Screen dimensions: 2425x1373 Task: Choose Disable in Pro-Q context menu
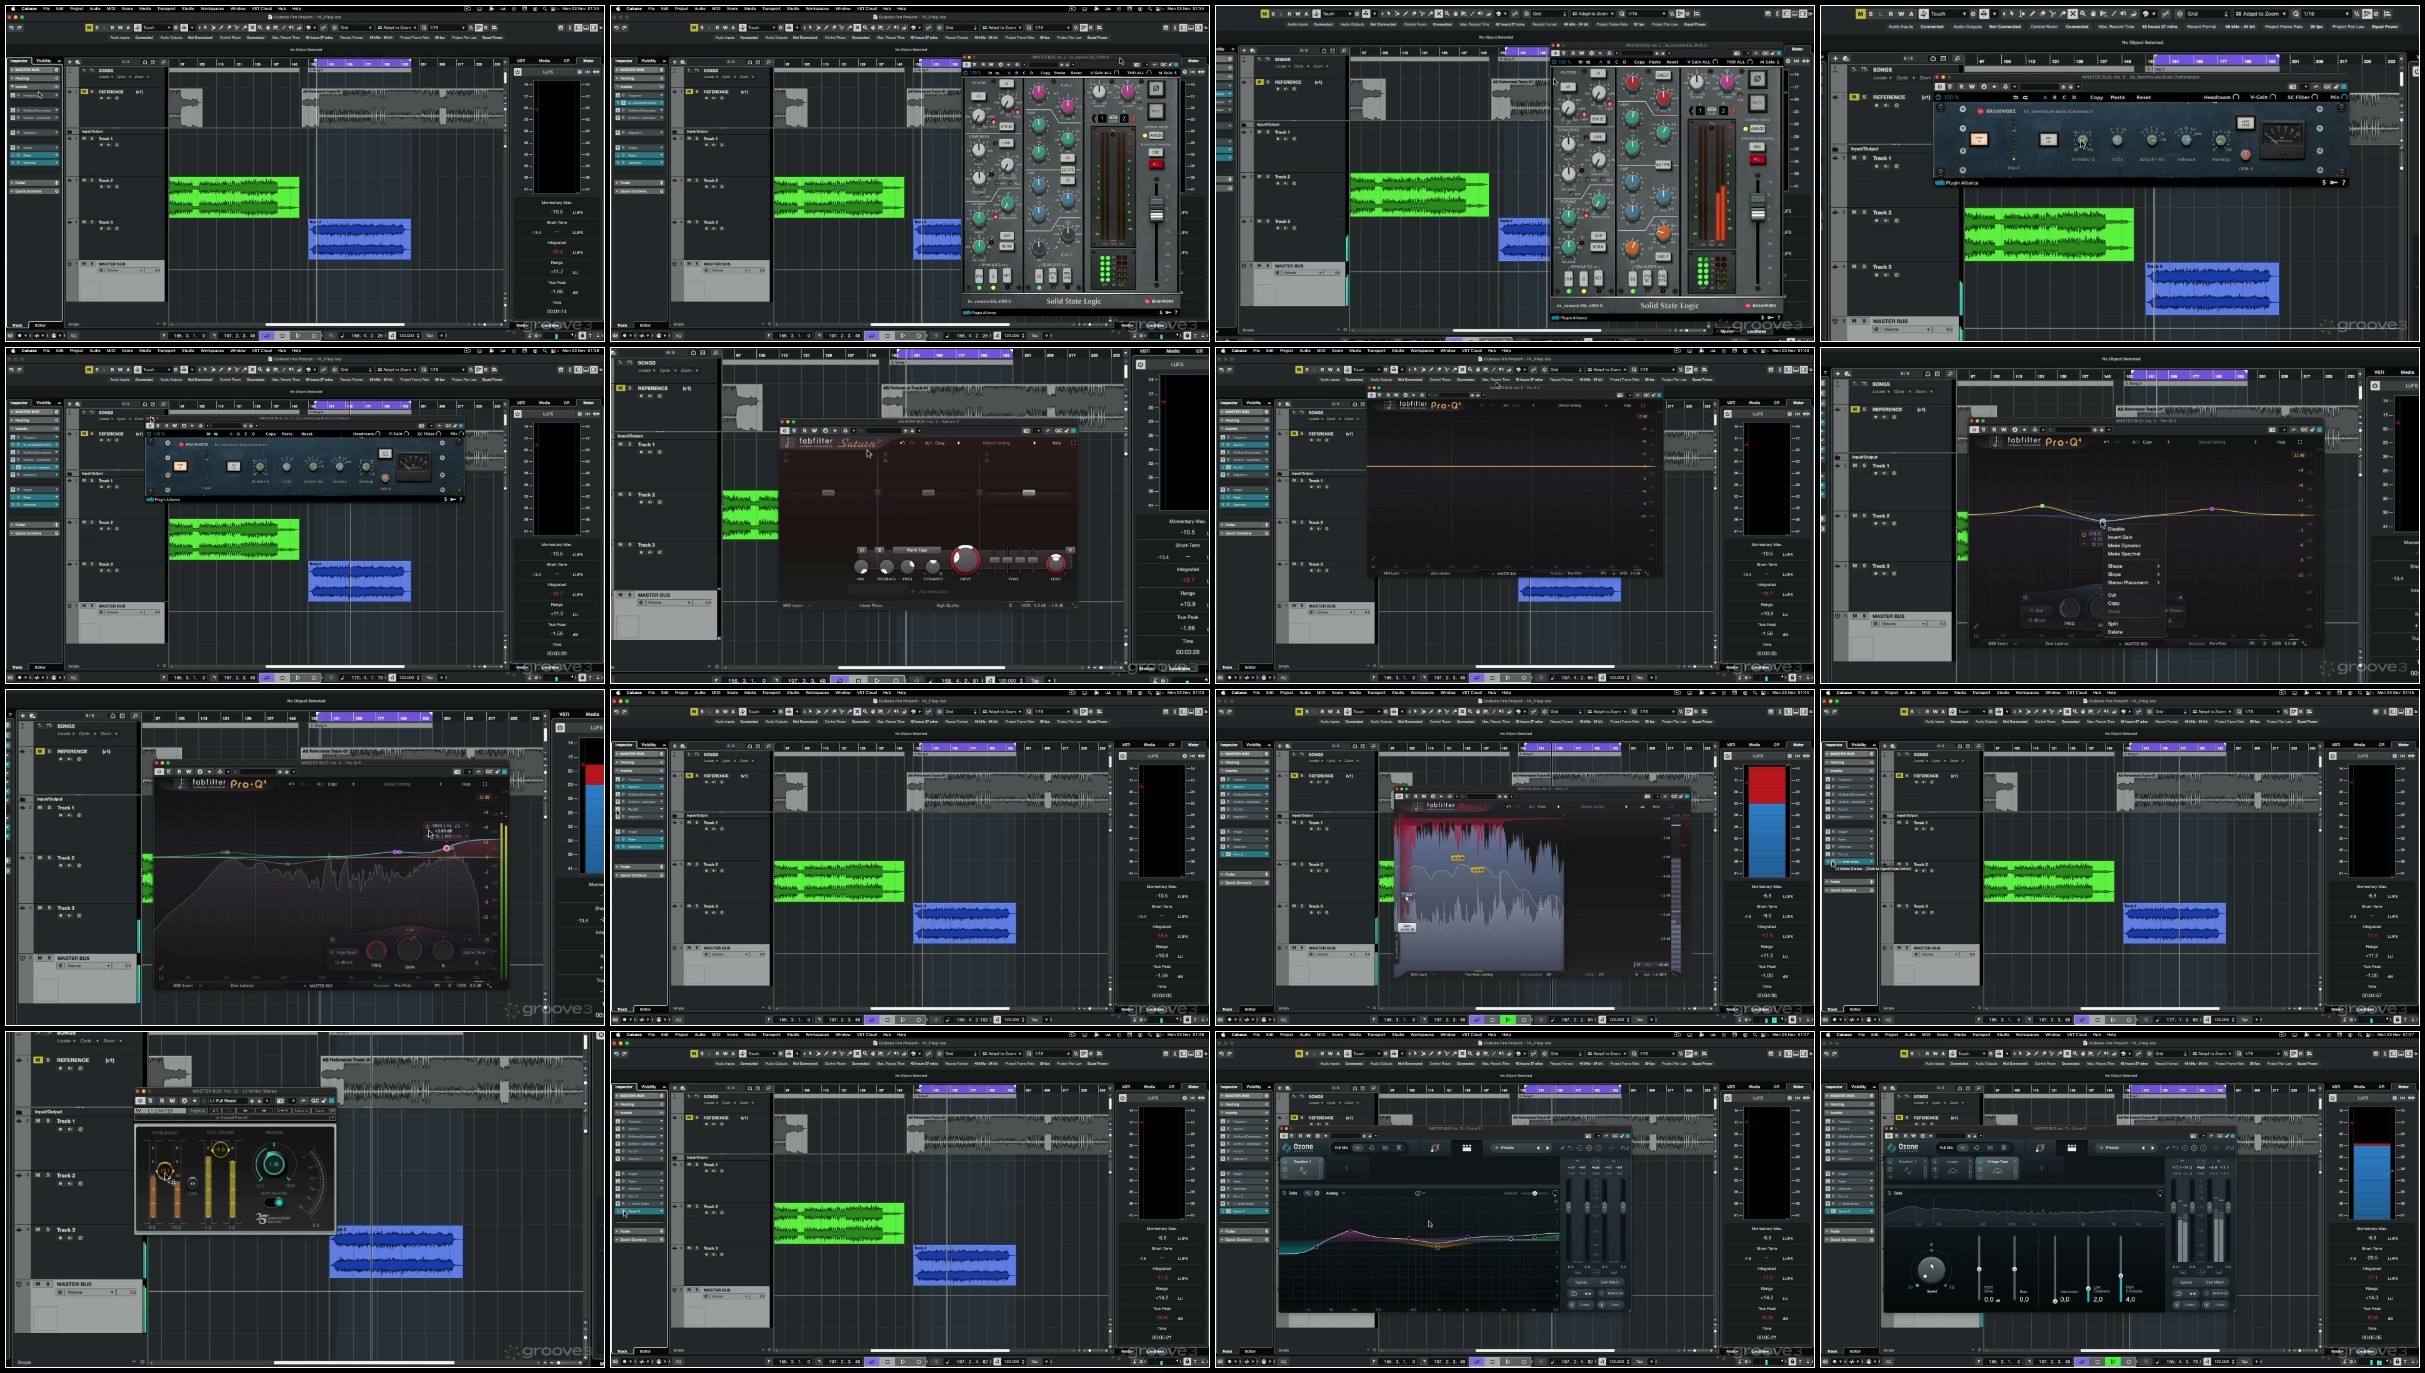pyautogui.click(x=2116, y=529)
